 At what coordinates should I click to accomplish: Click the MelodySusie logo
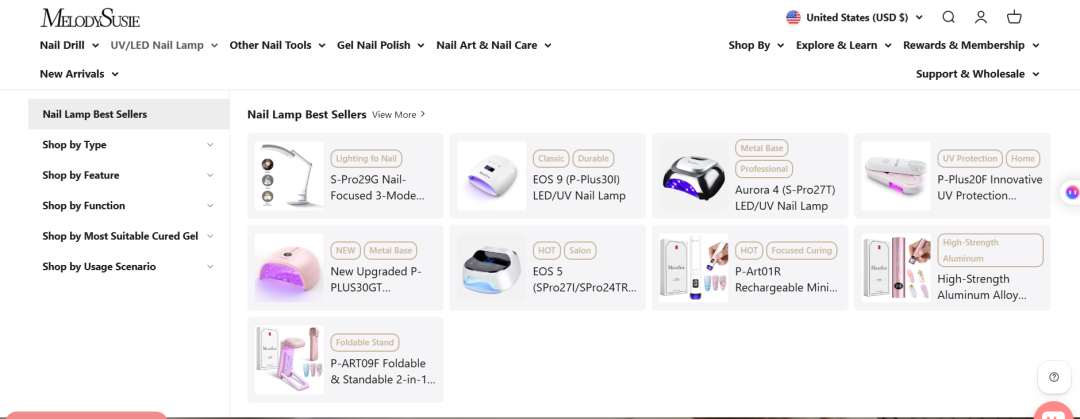click(90, 18)
